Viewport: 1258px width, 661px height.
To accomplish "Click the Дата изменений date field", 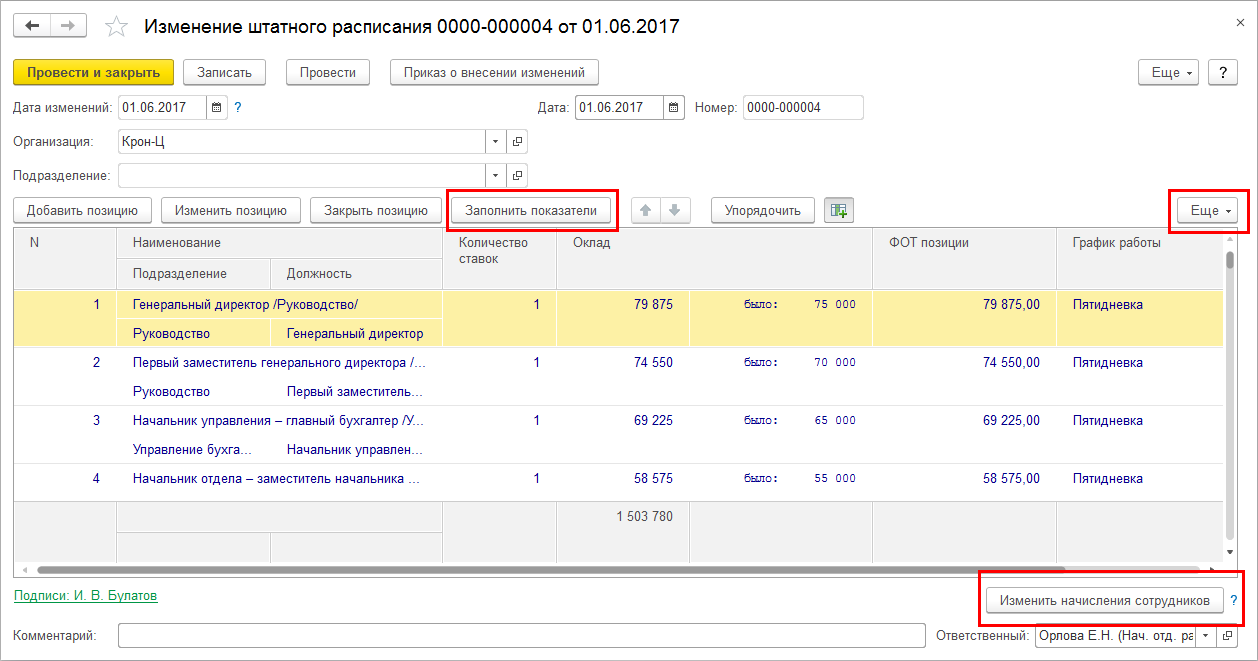I will [x=162, y=107].
